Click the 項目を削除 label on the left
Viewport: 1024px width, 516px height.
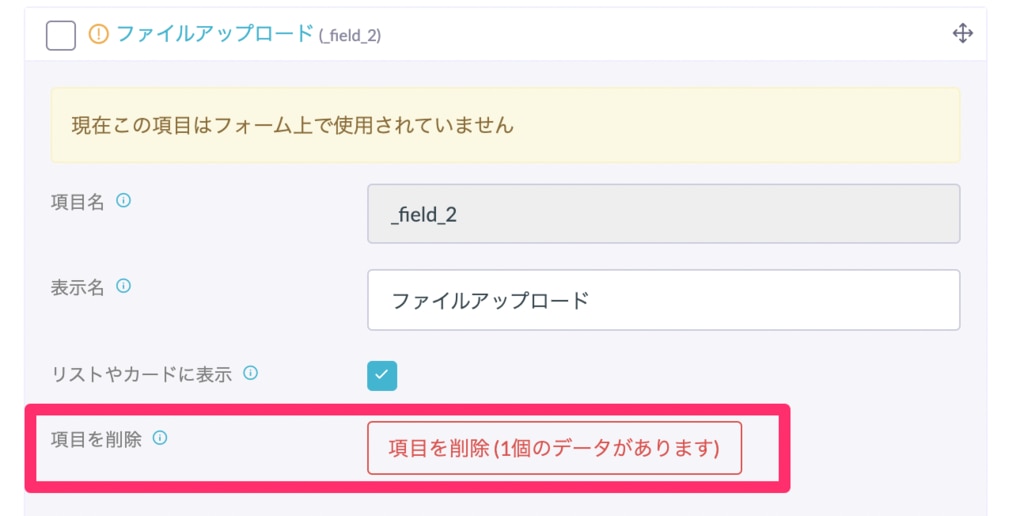tap(96, 439)
